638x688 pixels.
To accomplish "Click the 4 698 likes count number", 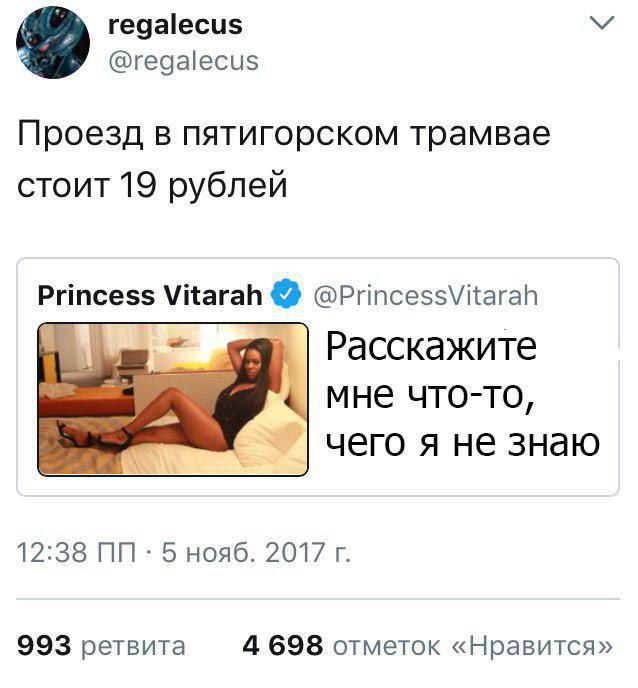I will click(283, 646).
